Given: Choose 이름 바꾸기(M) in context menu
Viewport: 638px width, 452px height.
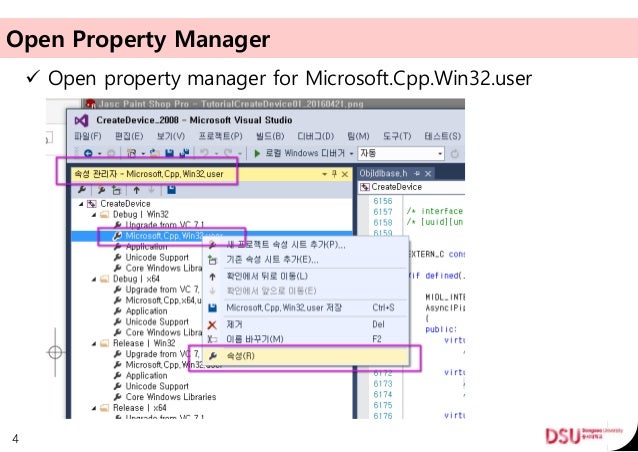Looking at the screenshot, I should (x=306, y=339).
